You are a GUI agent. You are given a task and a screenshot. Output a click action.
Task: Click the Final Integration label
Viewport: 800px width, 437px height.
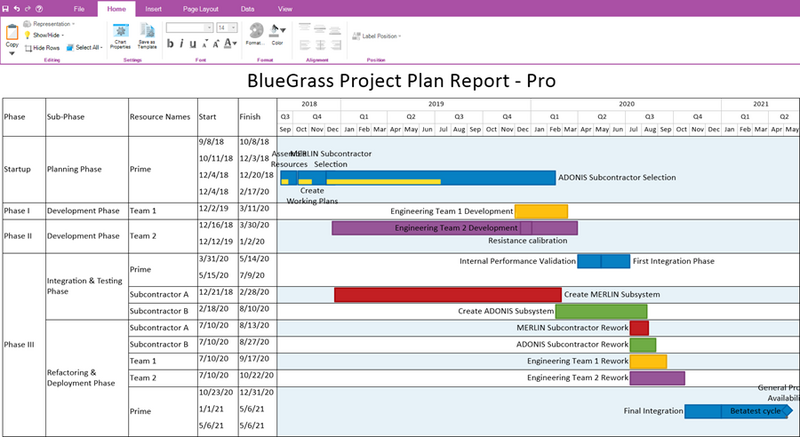point(653,411)
